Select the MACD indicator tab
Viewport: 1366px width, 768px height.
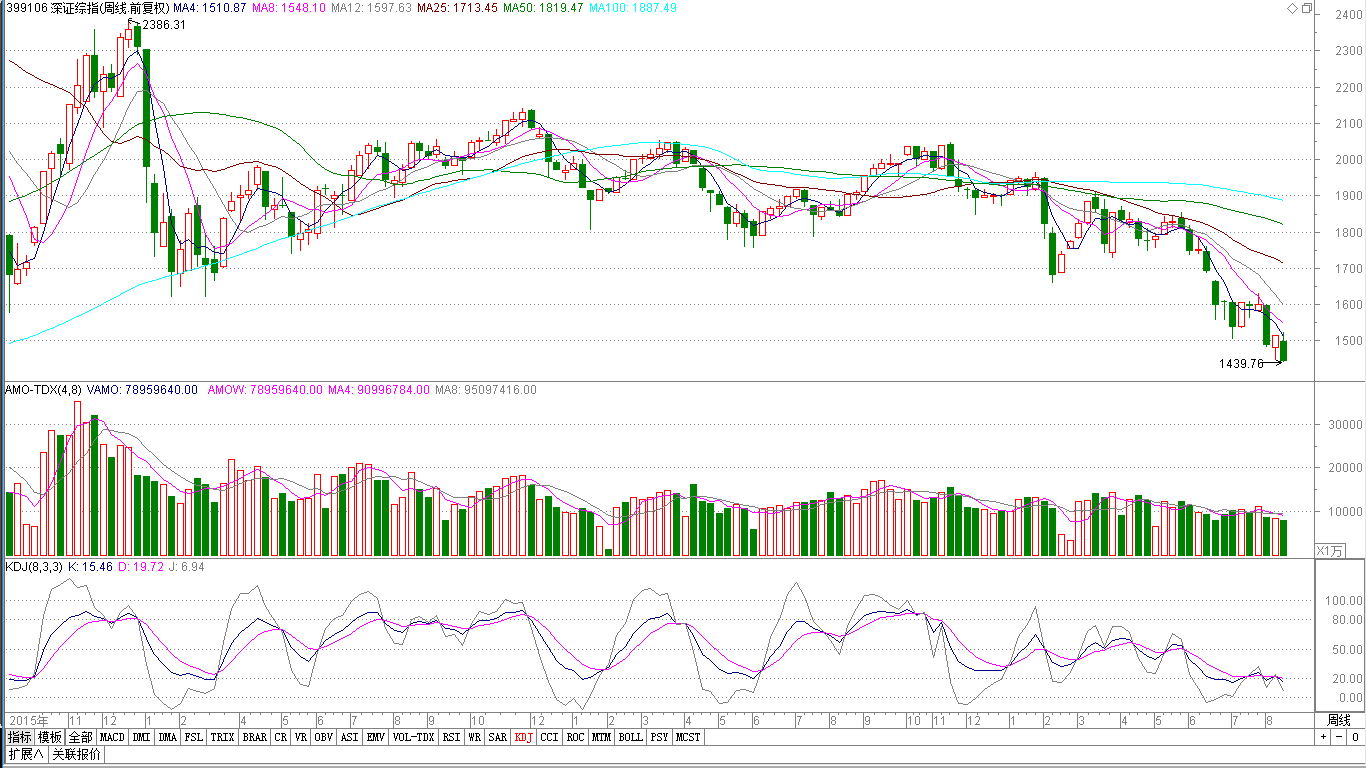113,737
